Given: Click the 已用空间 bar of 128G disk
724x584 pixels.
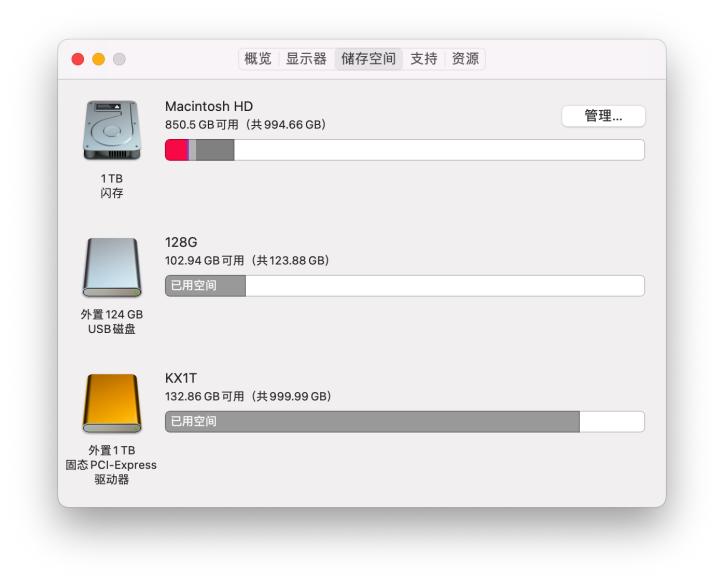Looking at the screenshot, I should click(x=205, y=286).
